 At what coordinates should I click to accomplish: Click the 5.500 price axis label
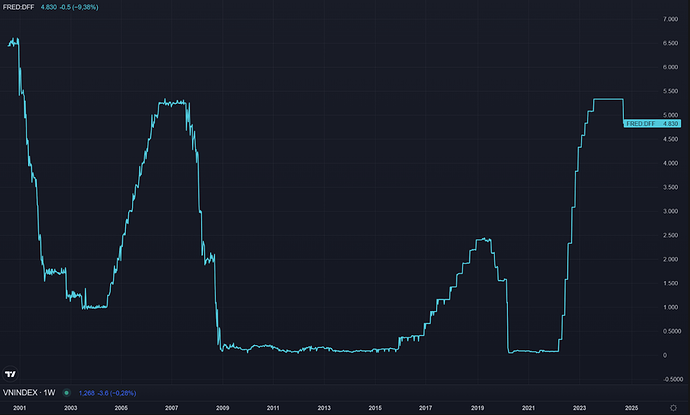pos(670,91)
